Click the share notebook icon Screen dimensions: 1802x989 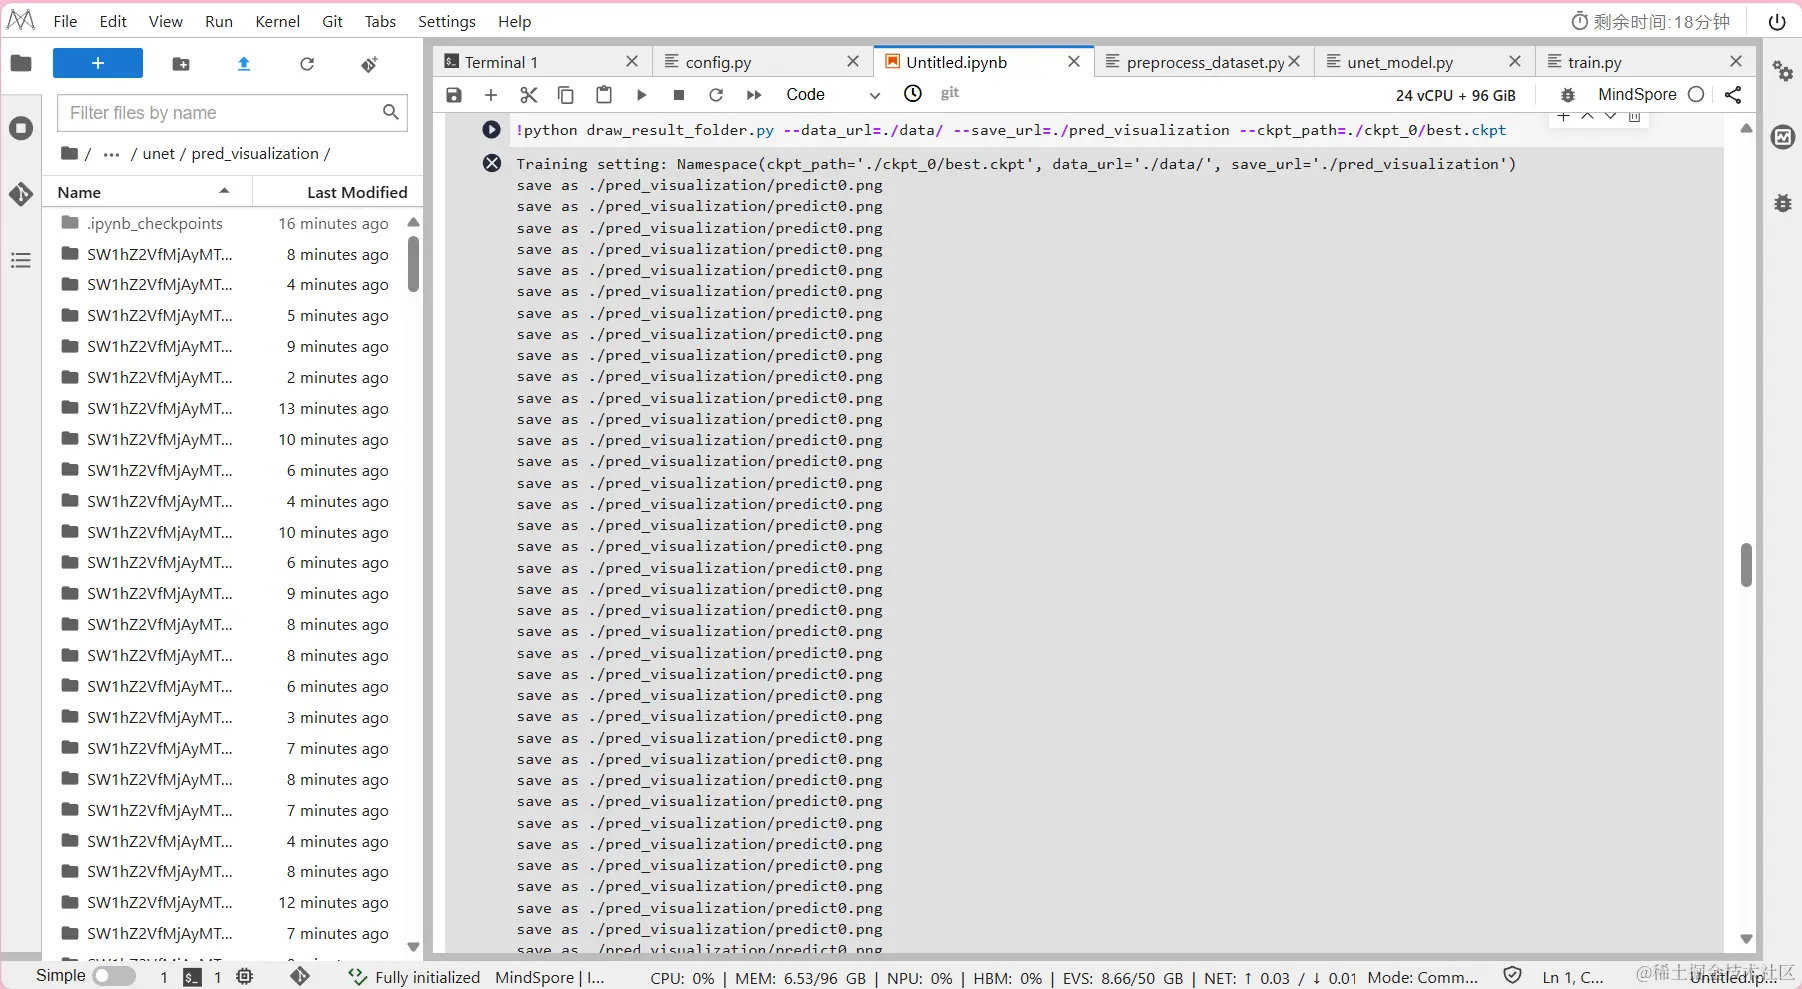1733,95
